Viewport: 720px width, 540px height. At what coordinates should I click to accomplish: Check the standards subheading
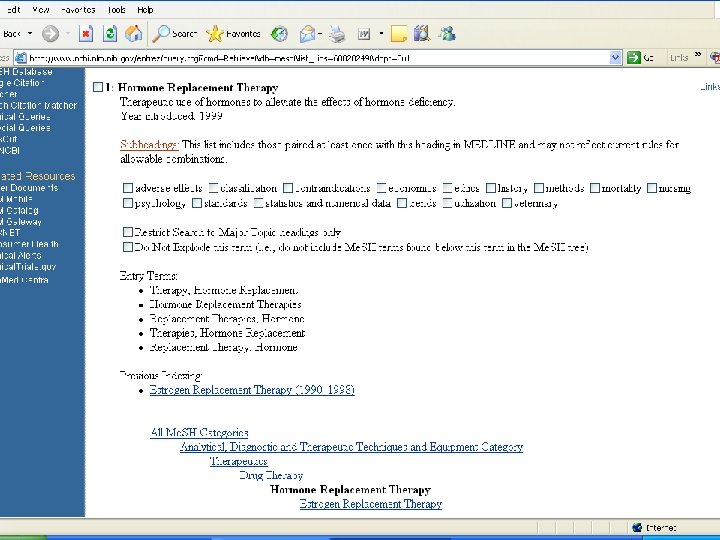point(197,203)
